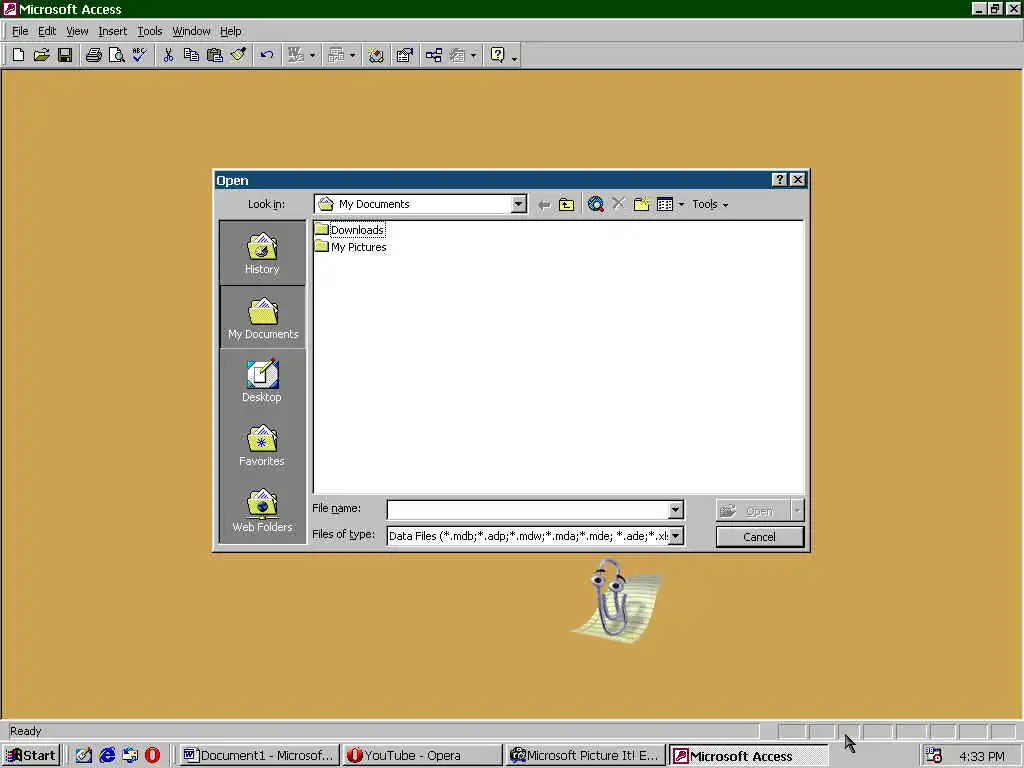Open the OfficeLinks dropdown arrow
1024x768 pixels.
pos(312,56)
